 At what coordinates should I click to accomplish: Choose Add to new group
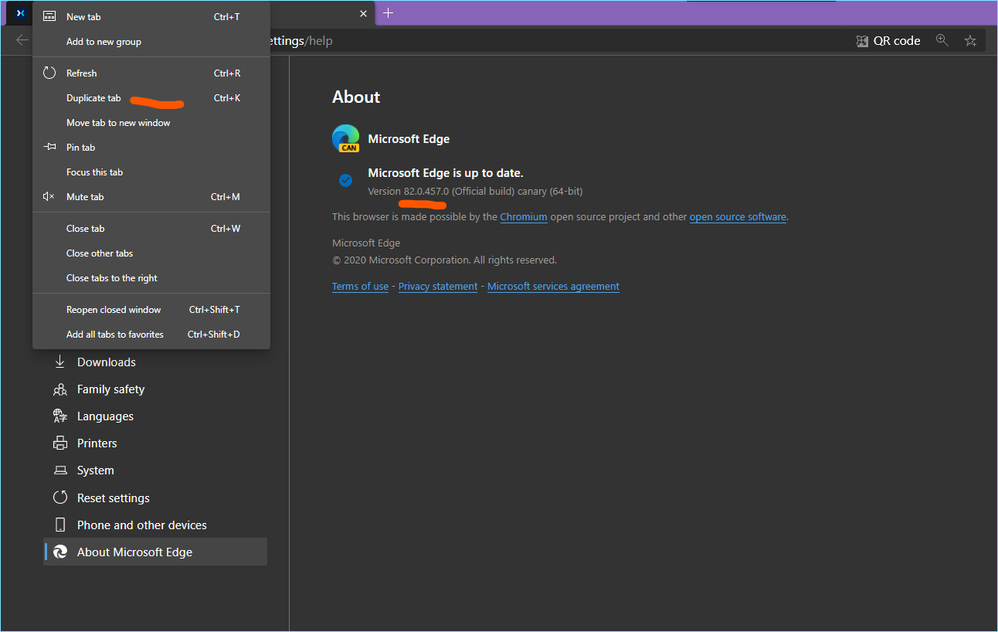151,41
